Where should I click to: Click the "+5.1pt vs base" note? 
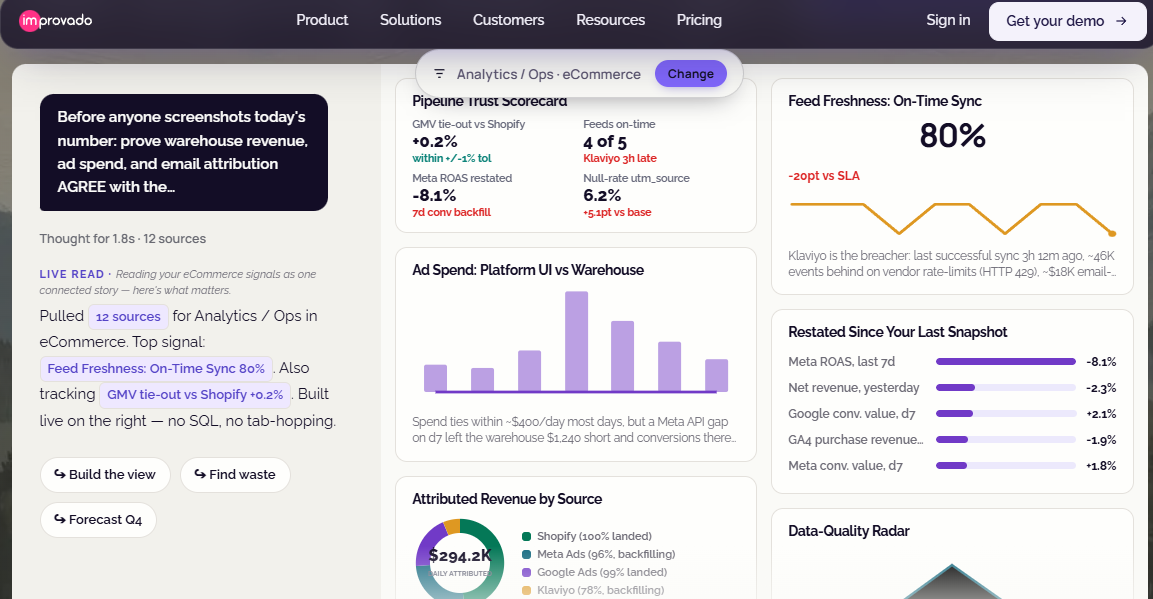[617, 212]
